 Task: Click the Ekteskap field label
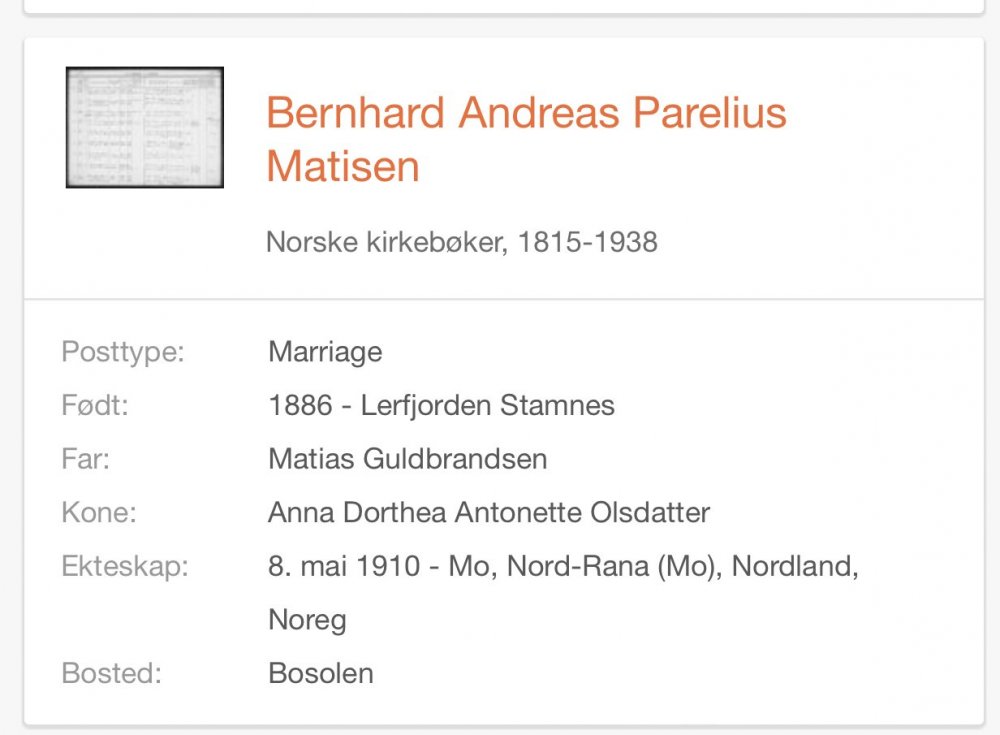[125, 566]
